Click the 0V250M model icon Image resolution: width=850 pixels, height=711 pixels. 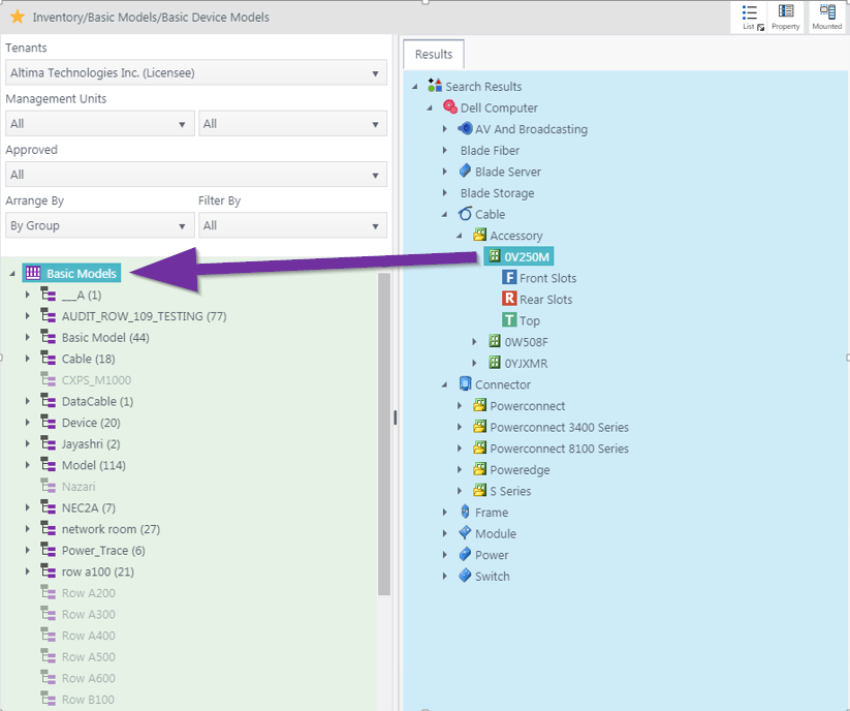(494, 256)
